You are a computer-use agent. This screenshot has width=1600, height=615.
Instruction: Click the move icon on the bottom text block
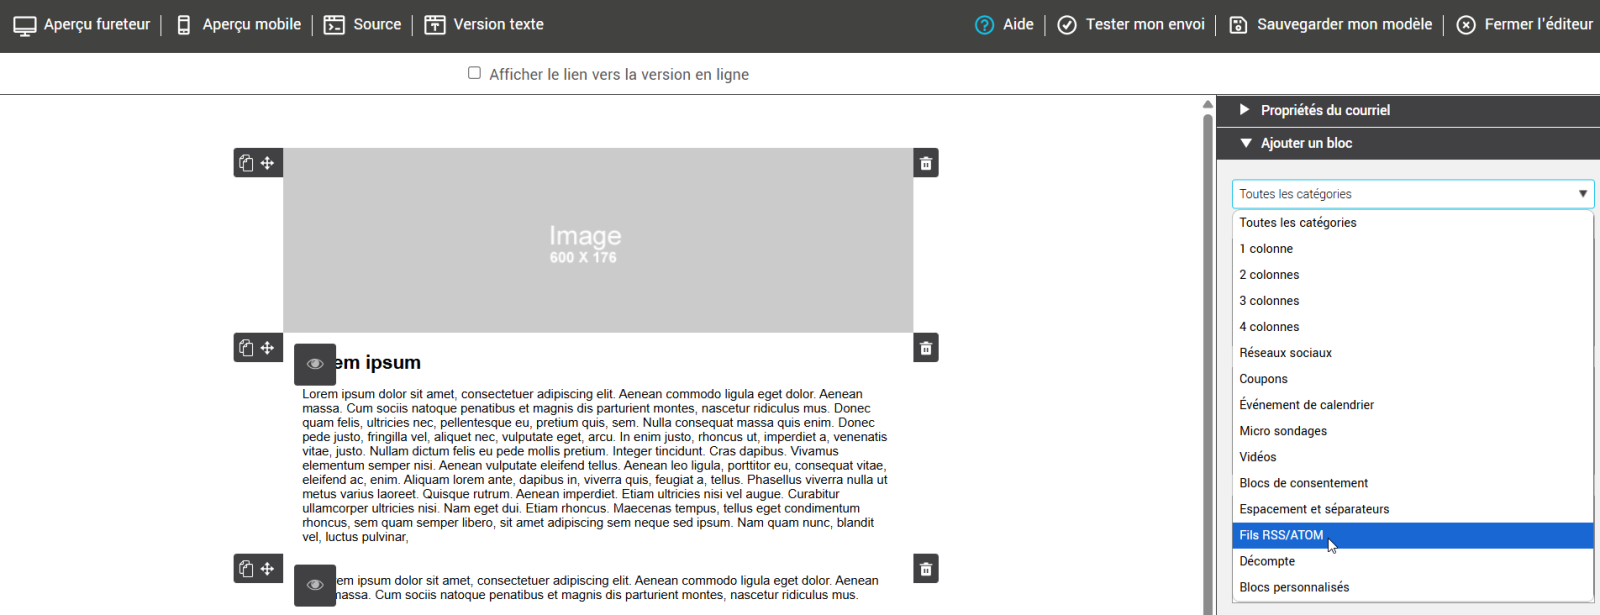tap(268, 569)
